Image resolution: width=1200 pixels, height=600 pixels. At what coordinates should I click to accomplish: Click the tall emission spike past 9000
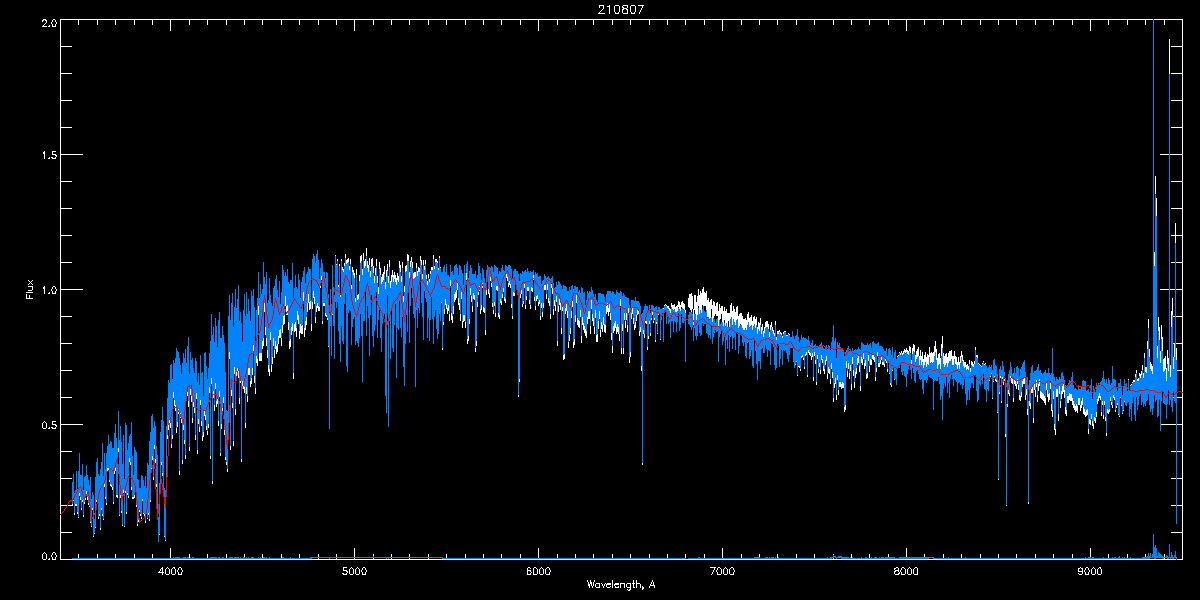(x=1155, y=200)
